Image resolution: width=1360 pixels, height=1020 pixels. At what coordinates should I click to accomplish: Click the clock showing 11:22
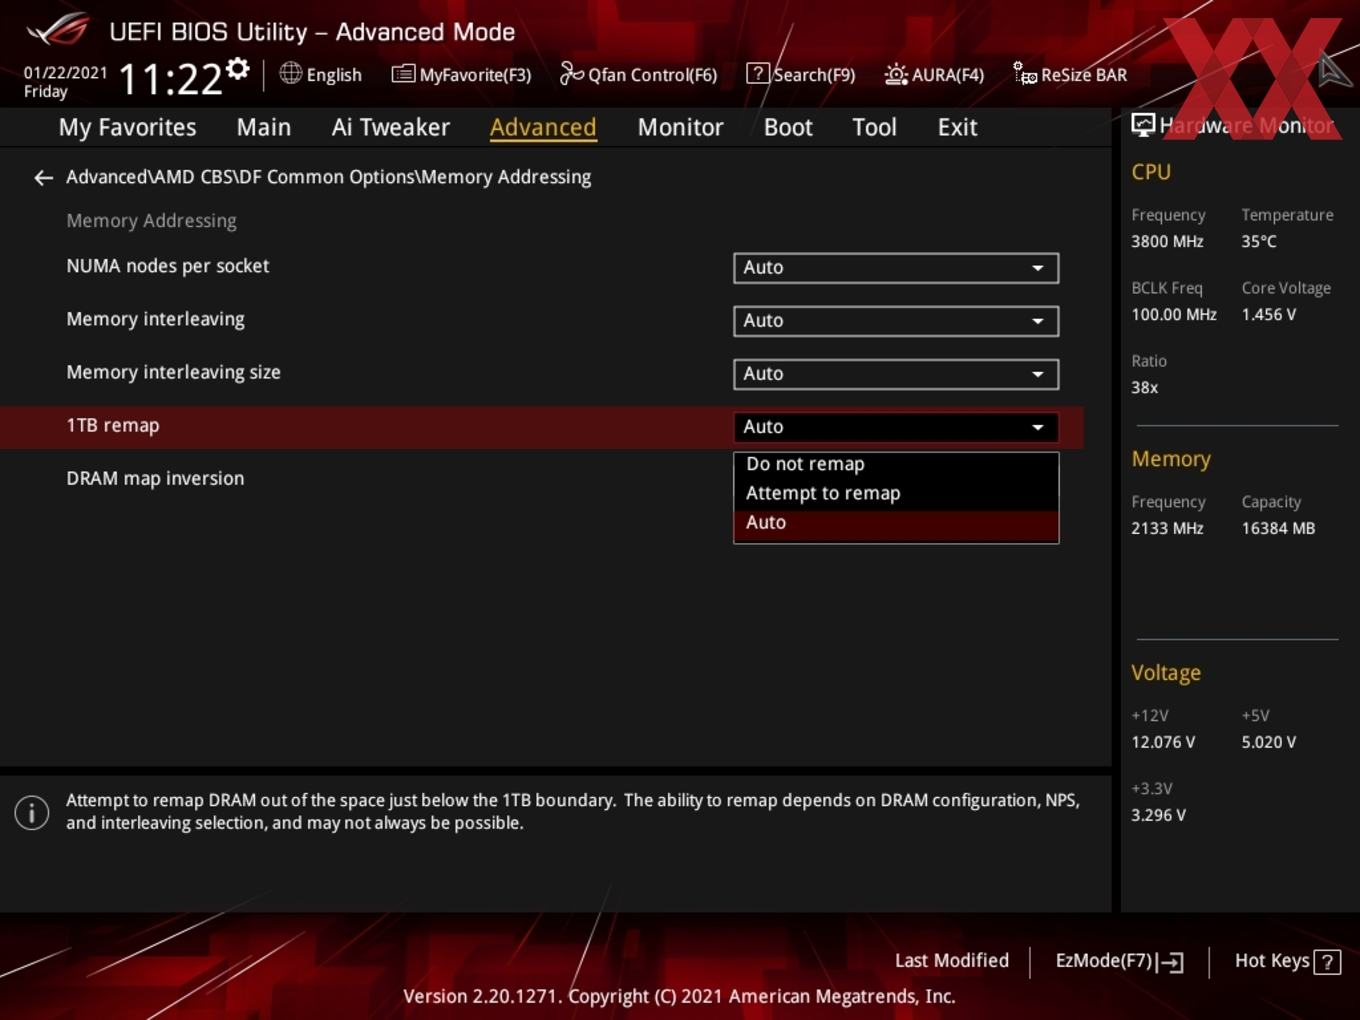(170, 79)
